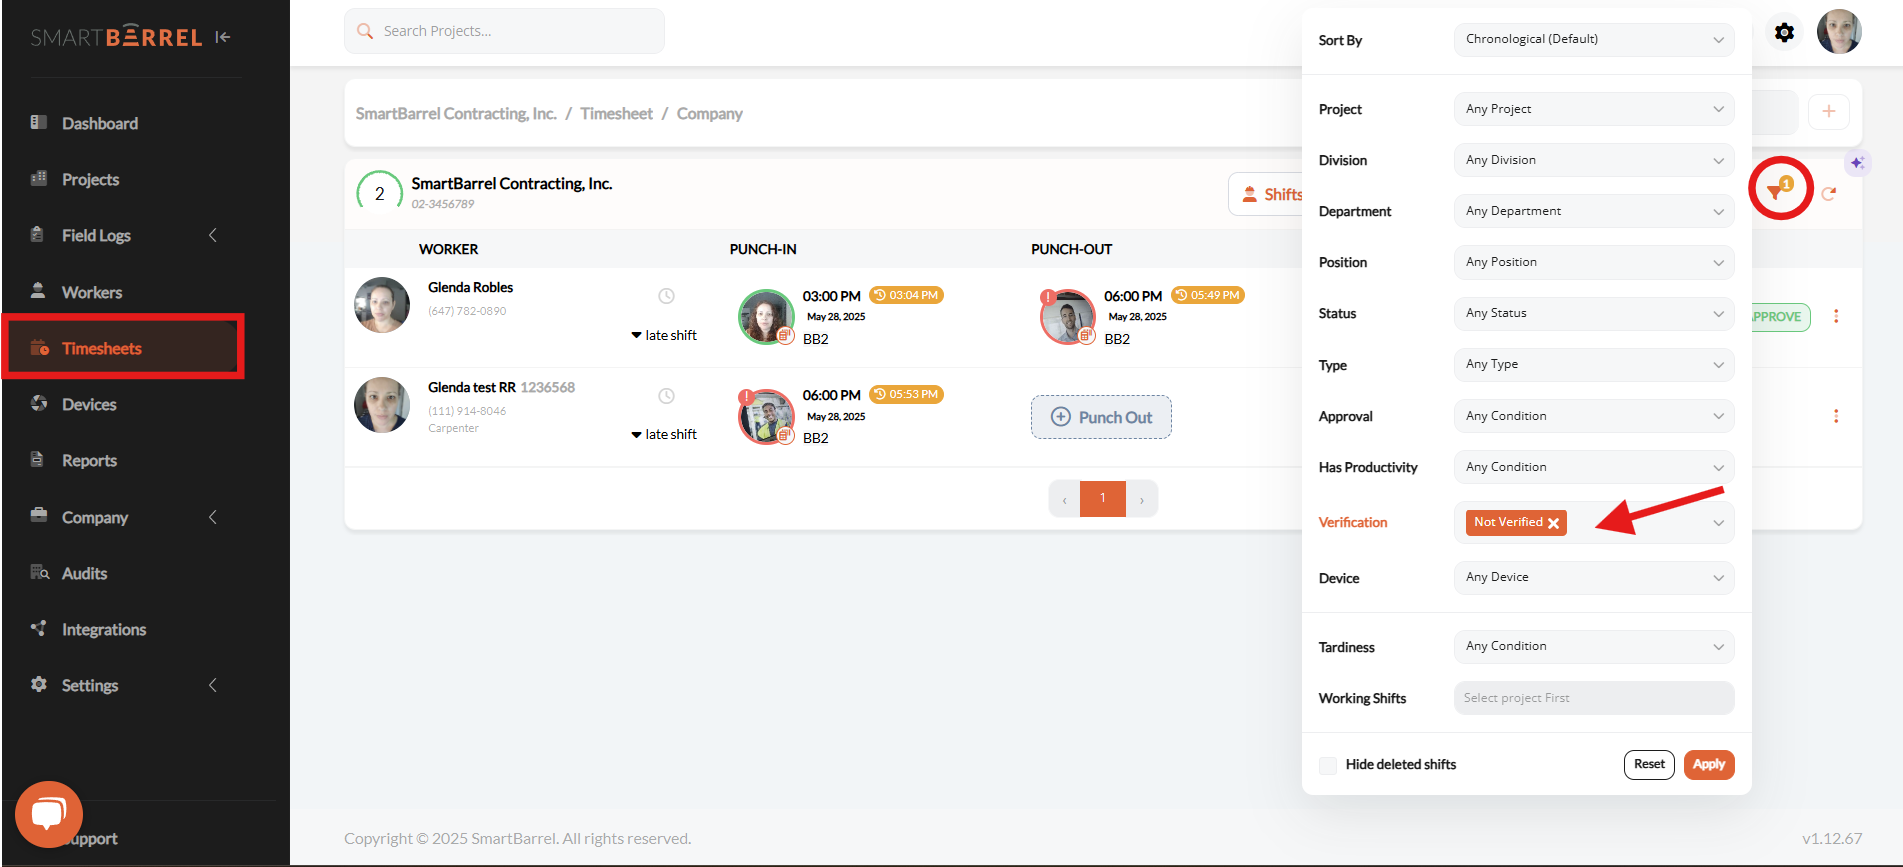Click the Apply button
The height and width of the screenshot is (867, 1903).
click(x=1709, y=764)
